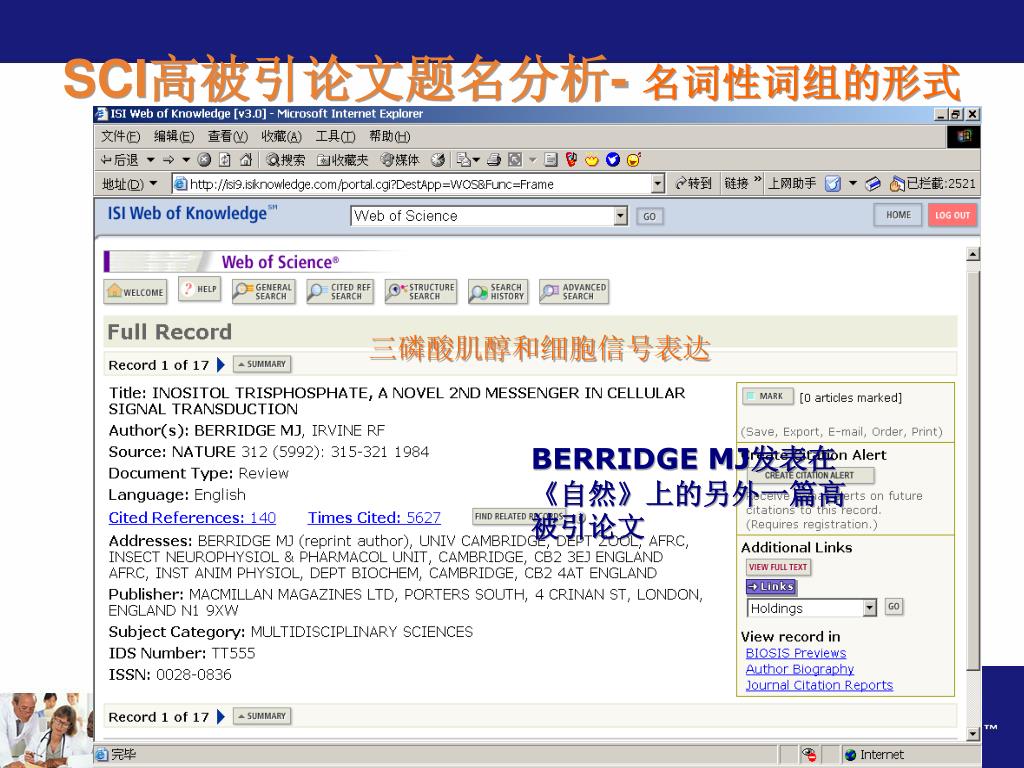Click the HOME button
This screenshot has height=768, width=1024.
click(x=898, y=215)
